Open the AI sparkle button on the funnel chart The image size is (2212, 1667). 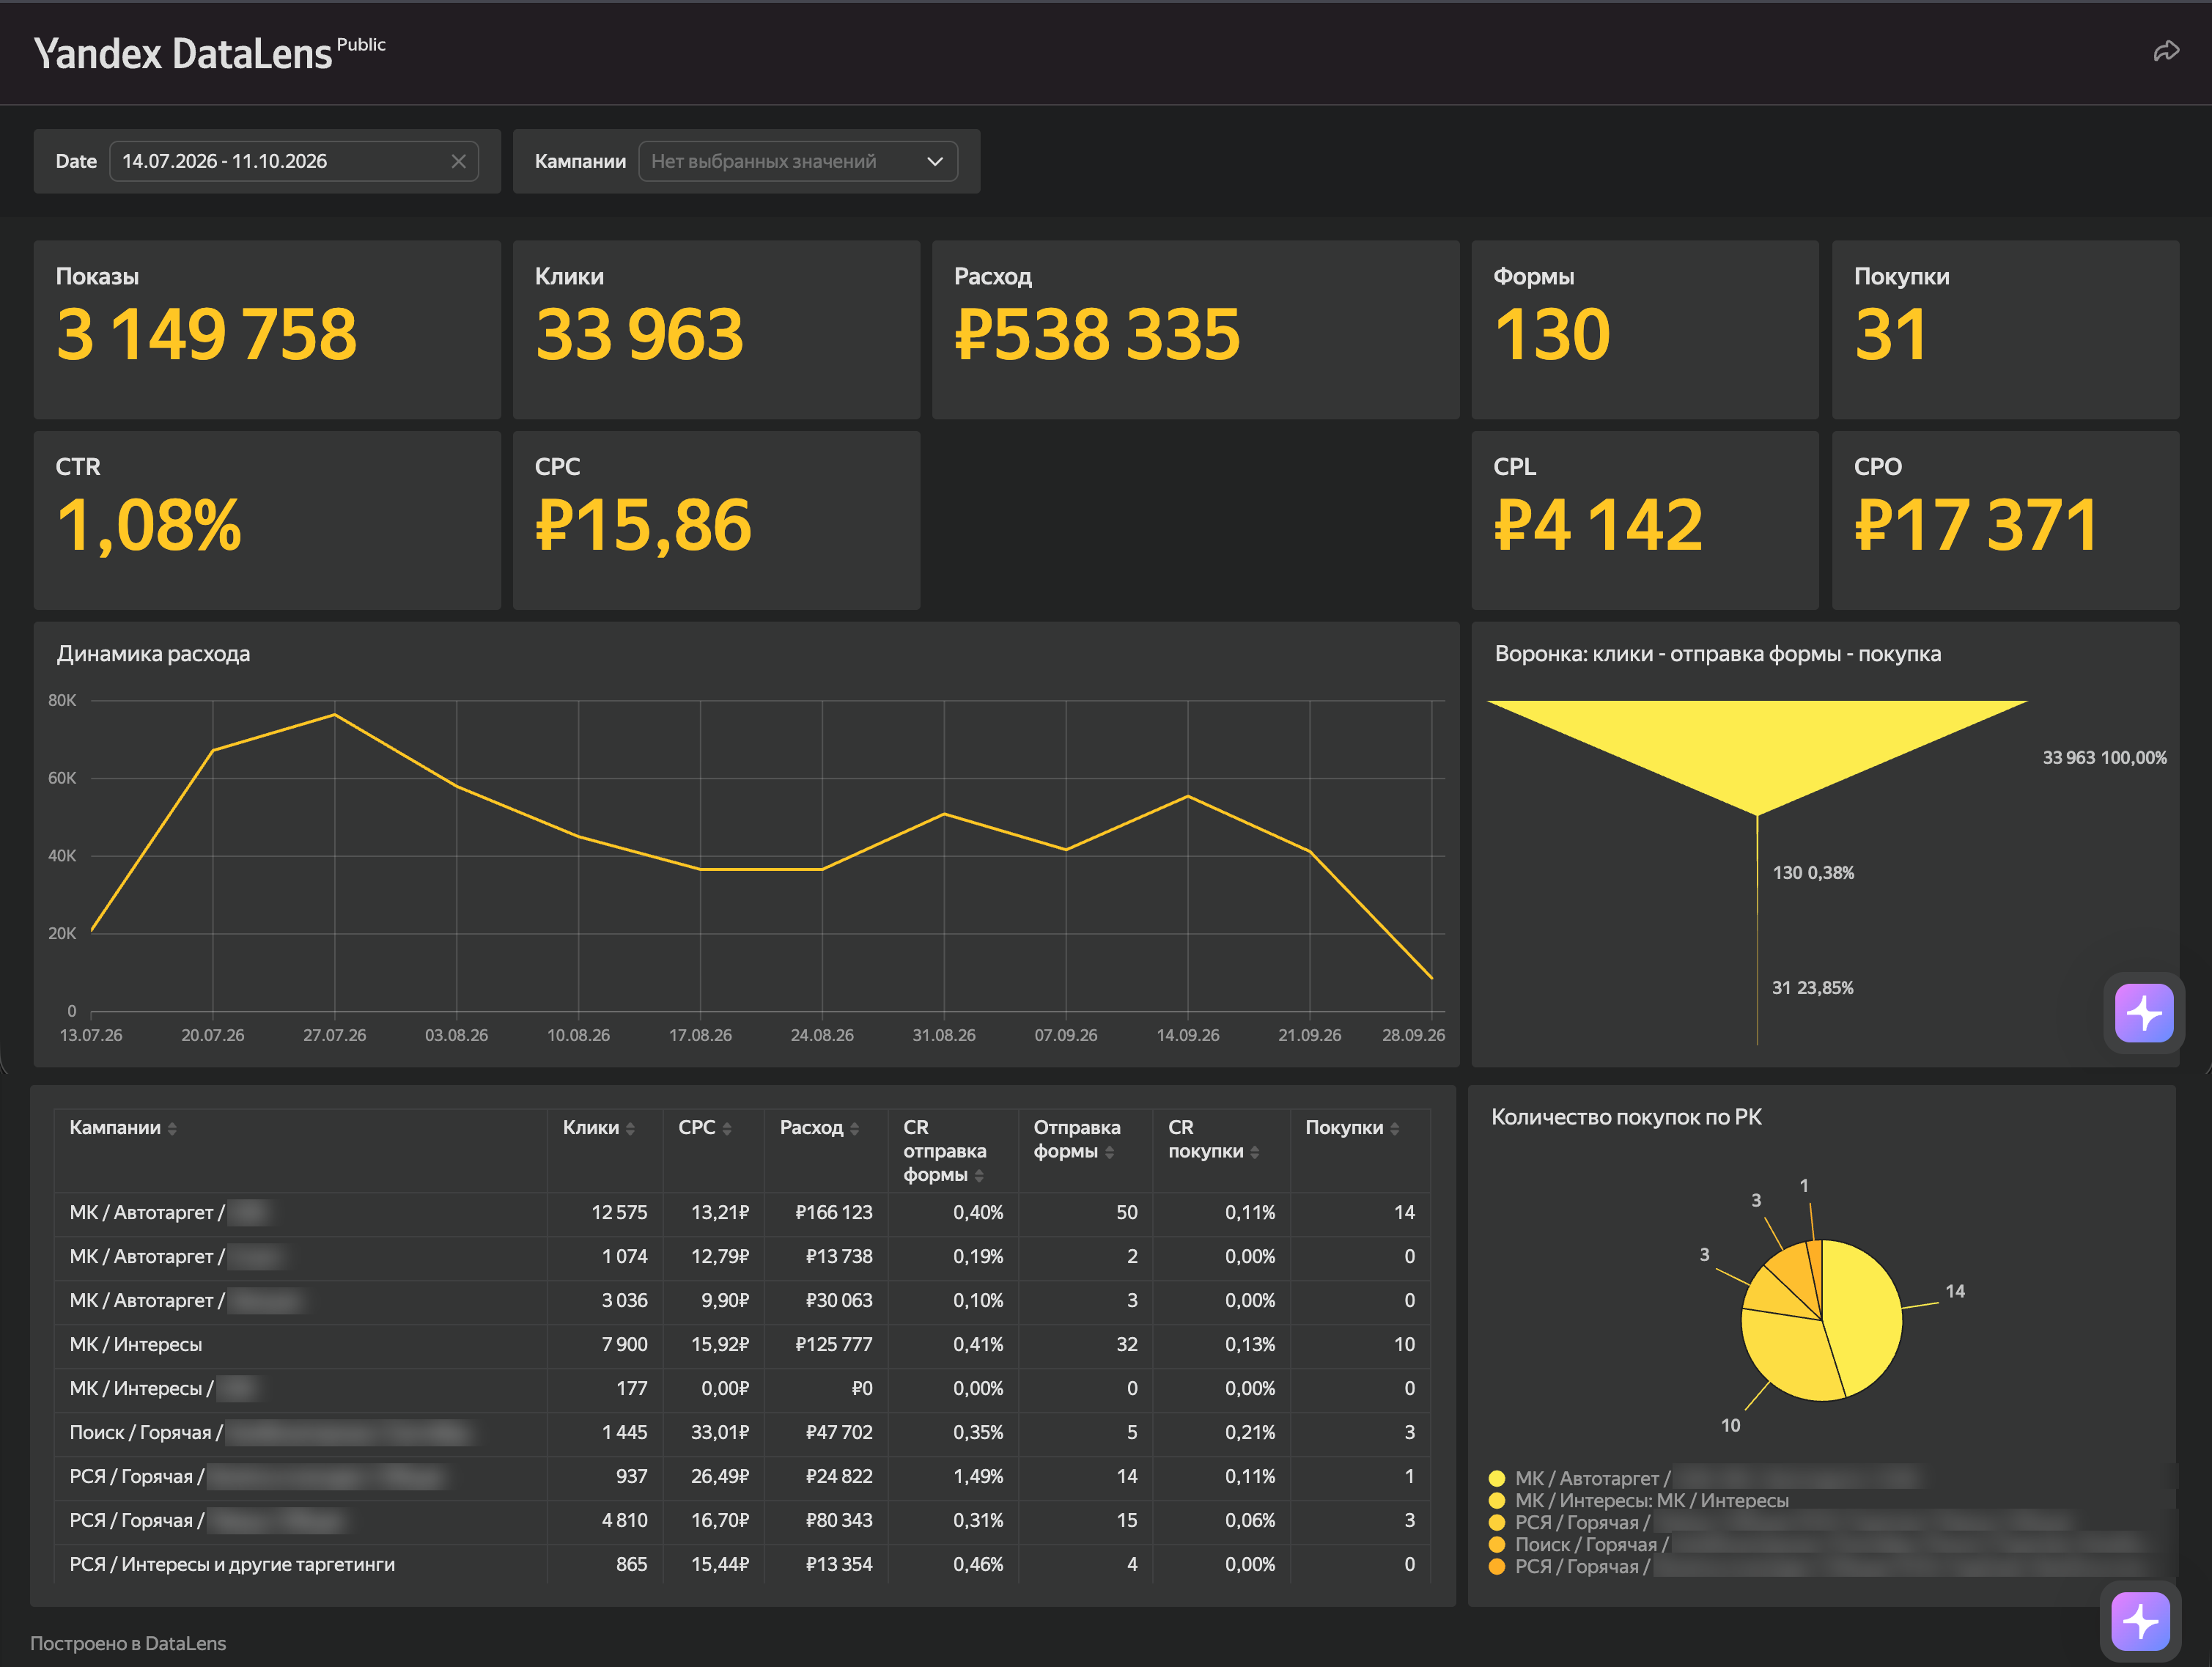(2144, 1012)
